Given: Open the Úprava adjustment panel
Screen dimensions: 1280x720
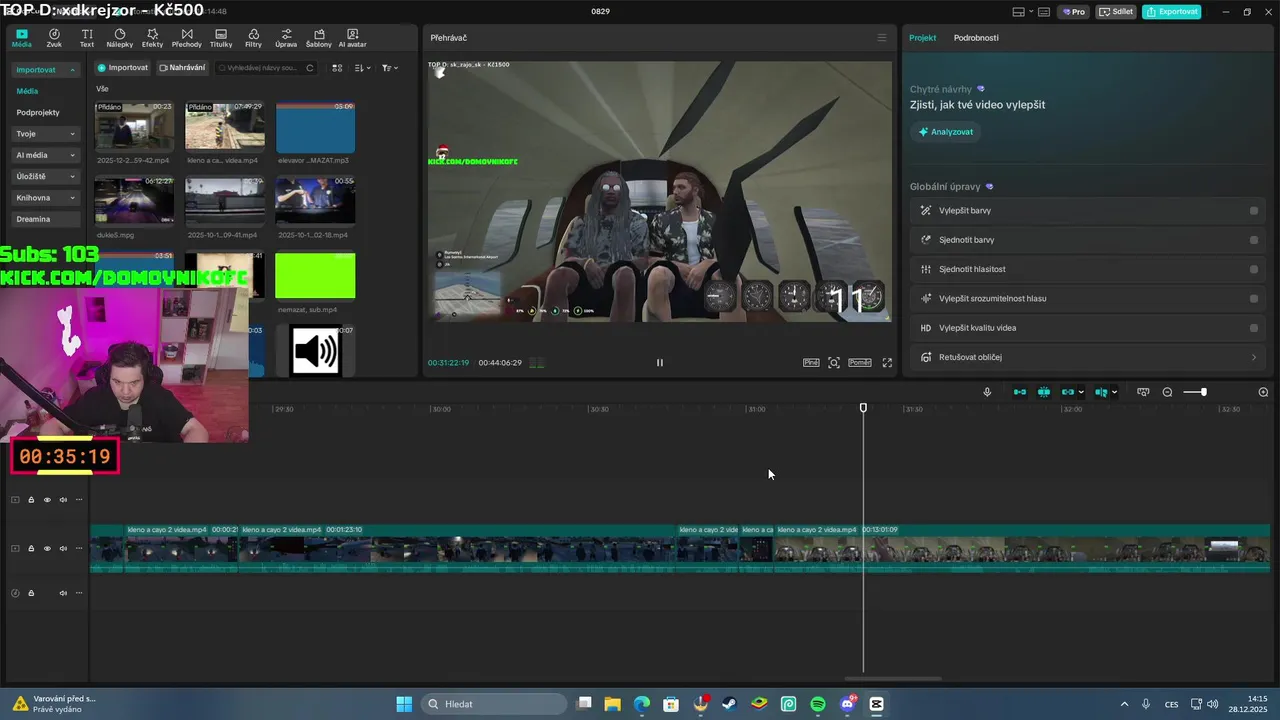Looking at the screenshot, I should coord(286,38).
